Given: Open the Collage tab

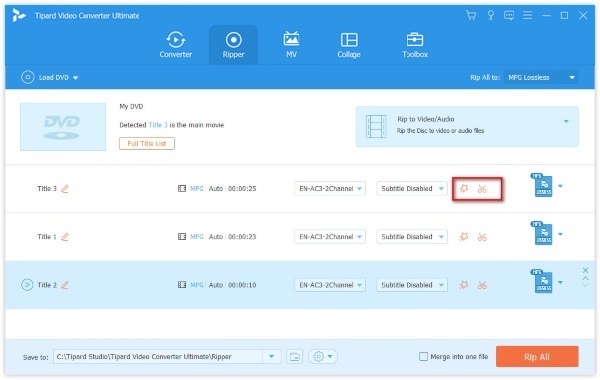Looking at the screenshot, I should (349, 45).
